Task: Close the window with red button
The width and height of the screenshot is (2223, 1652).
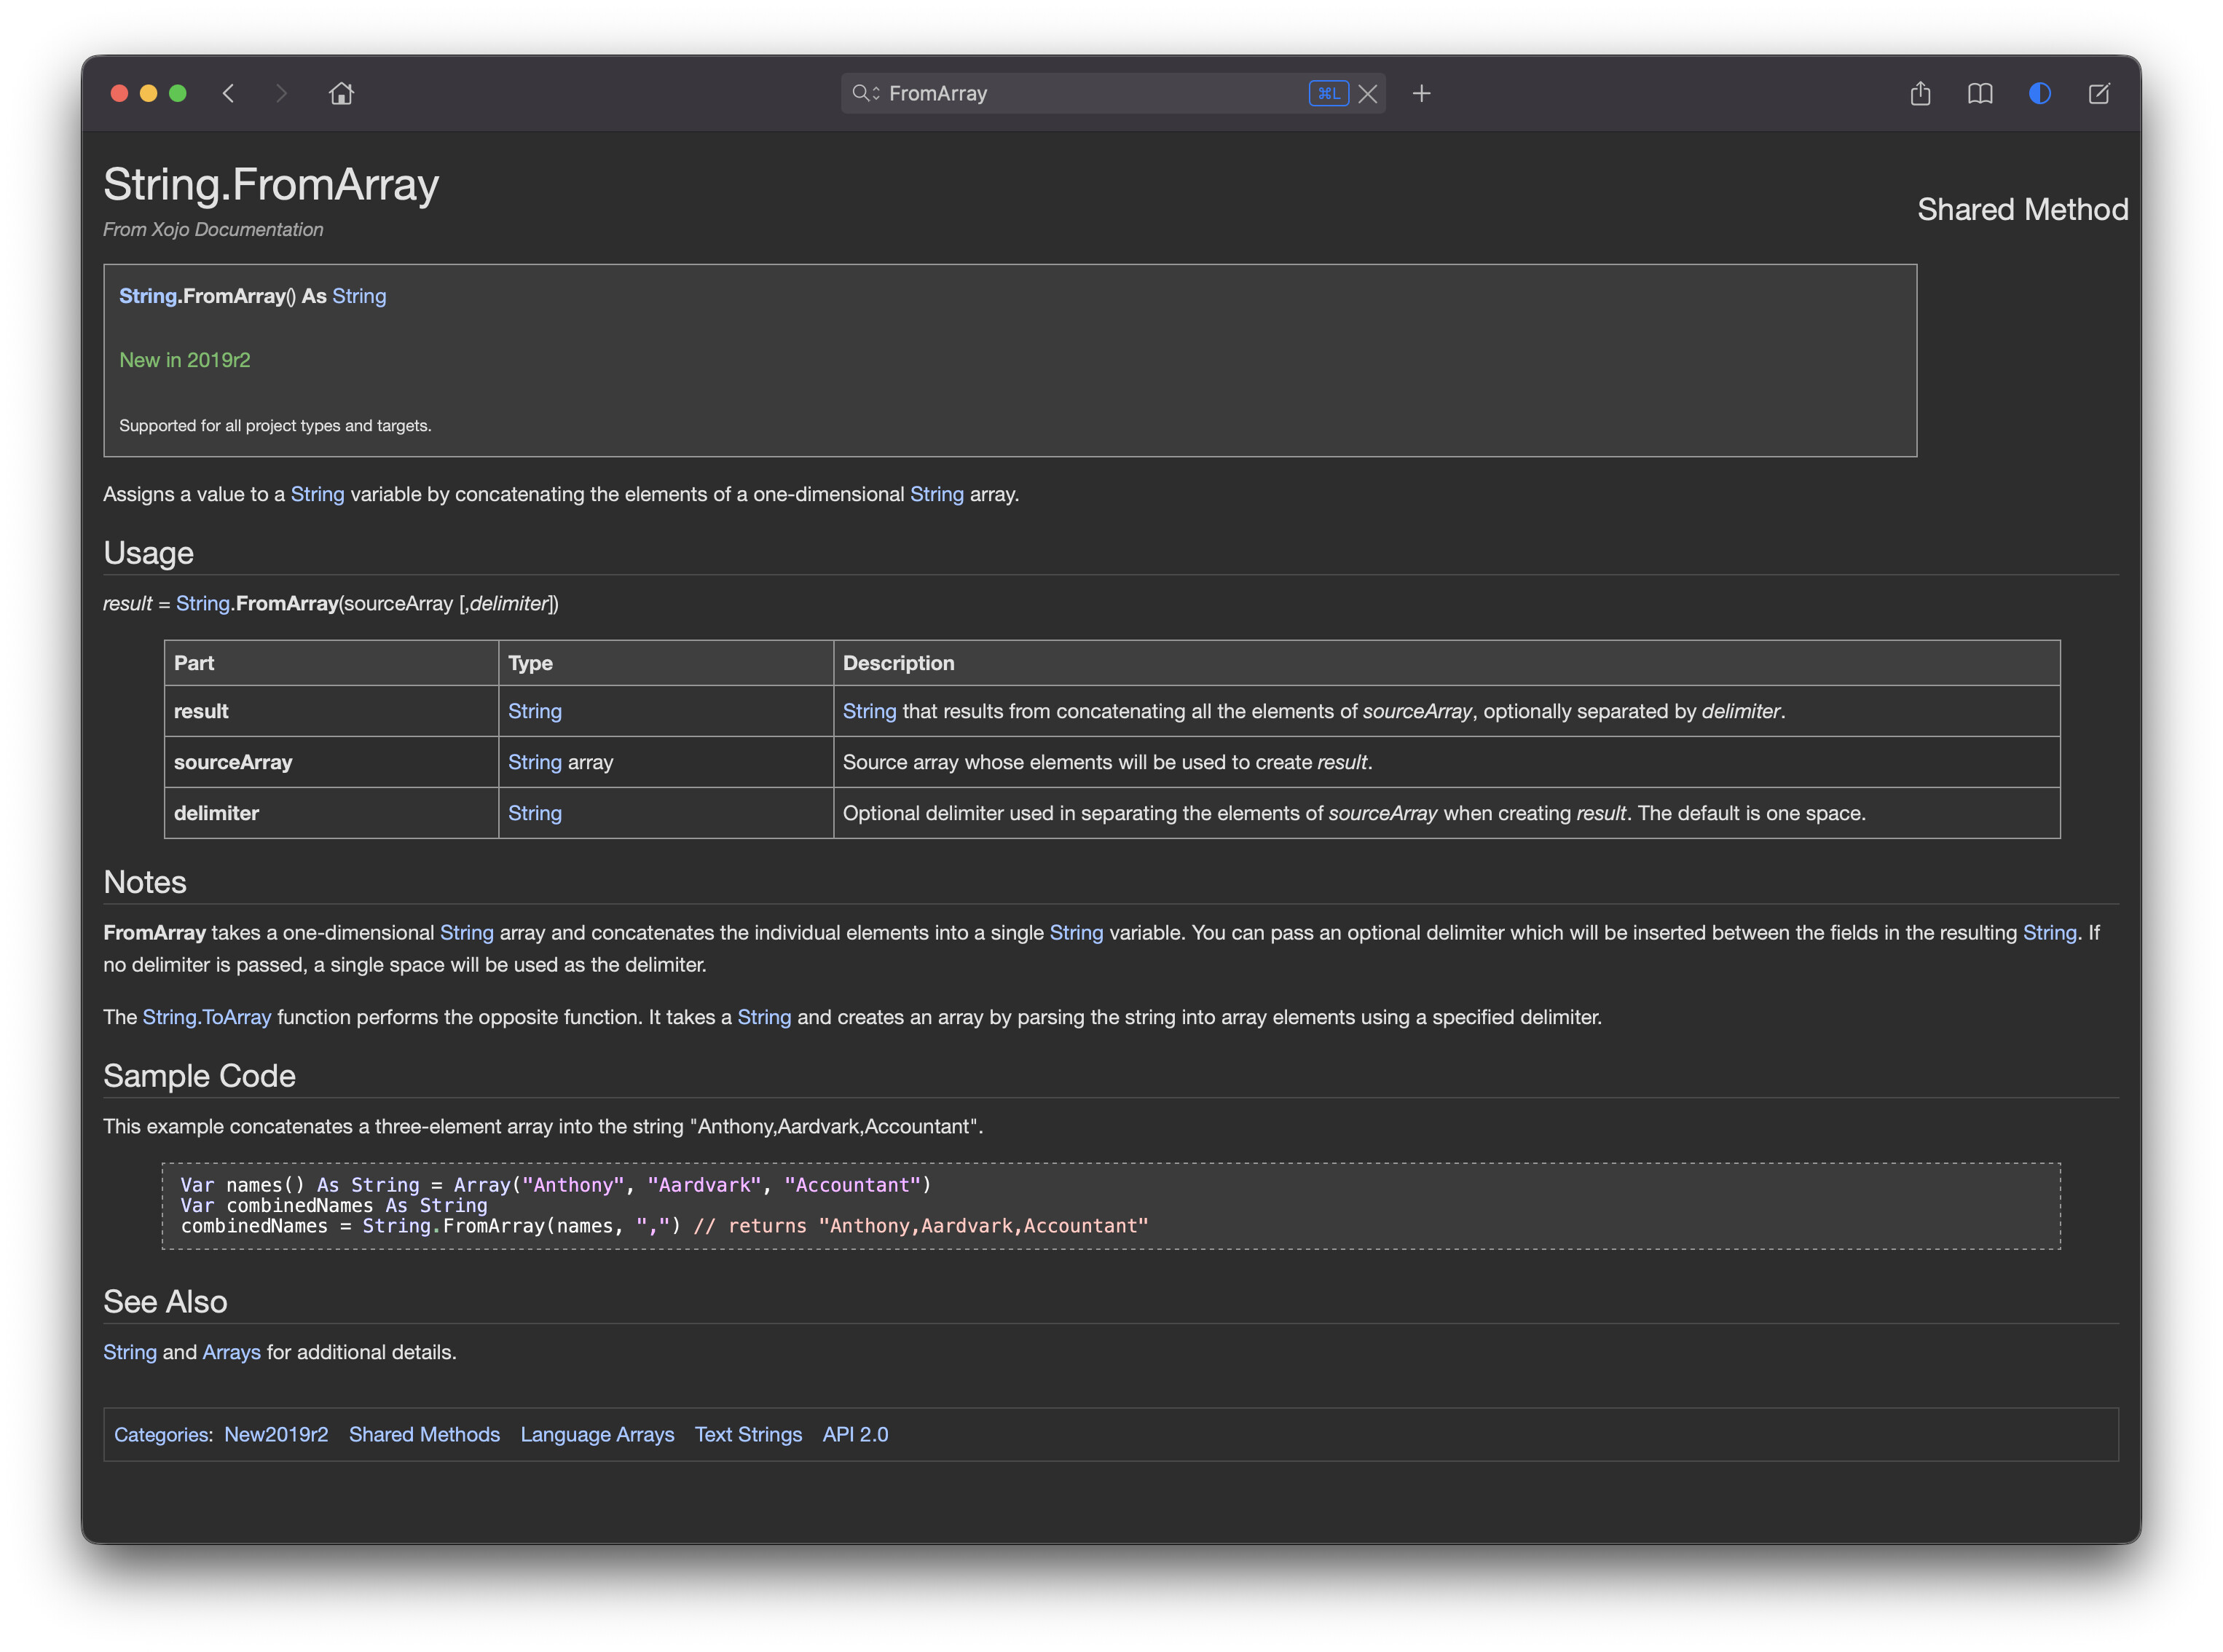Action: tap(119, 93)
